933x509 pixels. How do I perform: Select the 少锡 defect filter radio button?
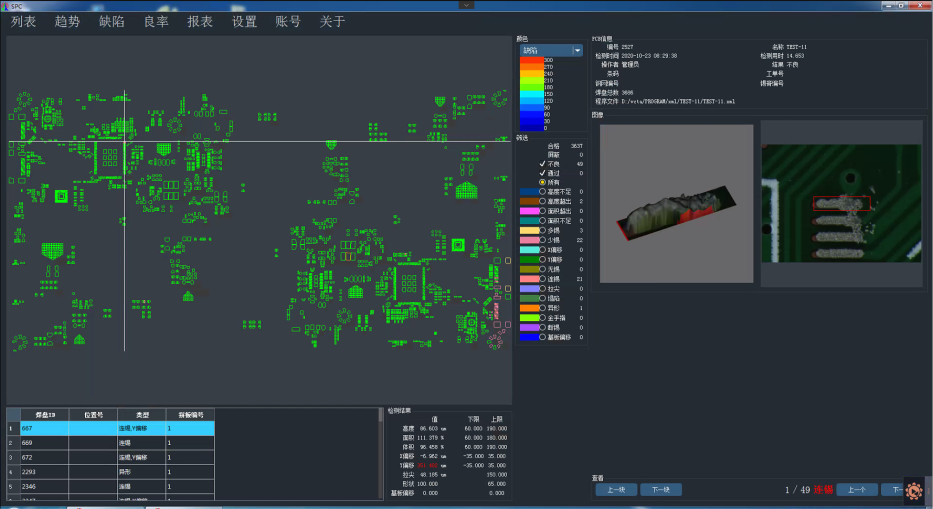542,240
